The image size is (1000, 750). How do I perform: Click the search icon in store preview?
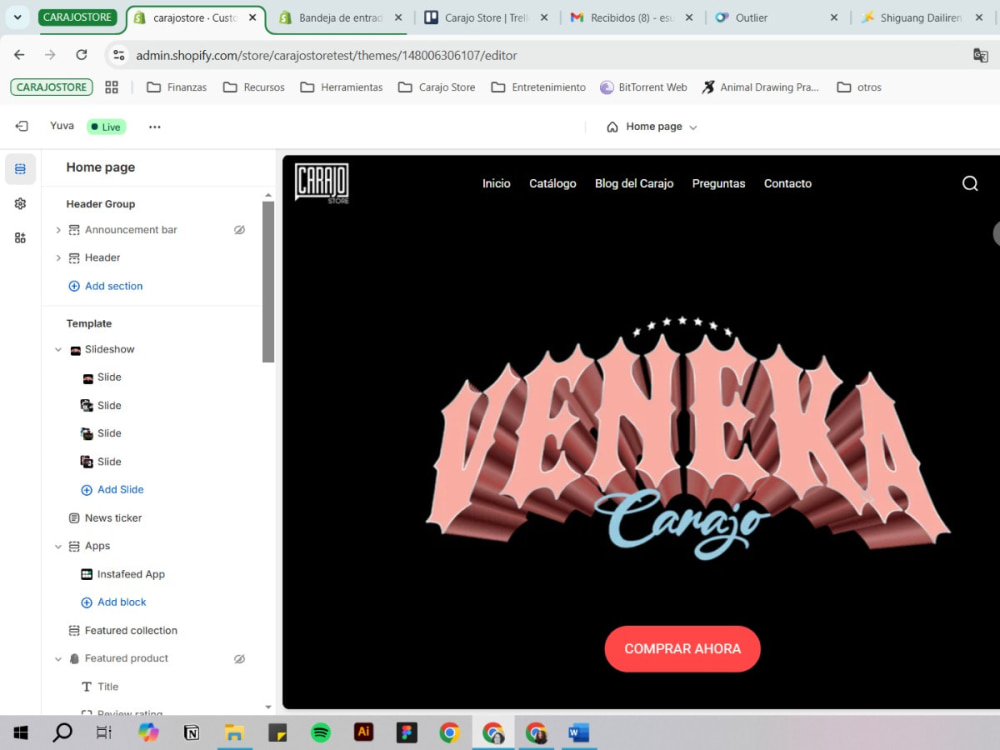click(x=970, y=184)
